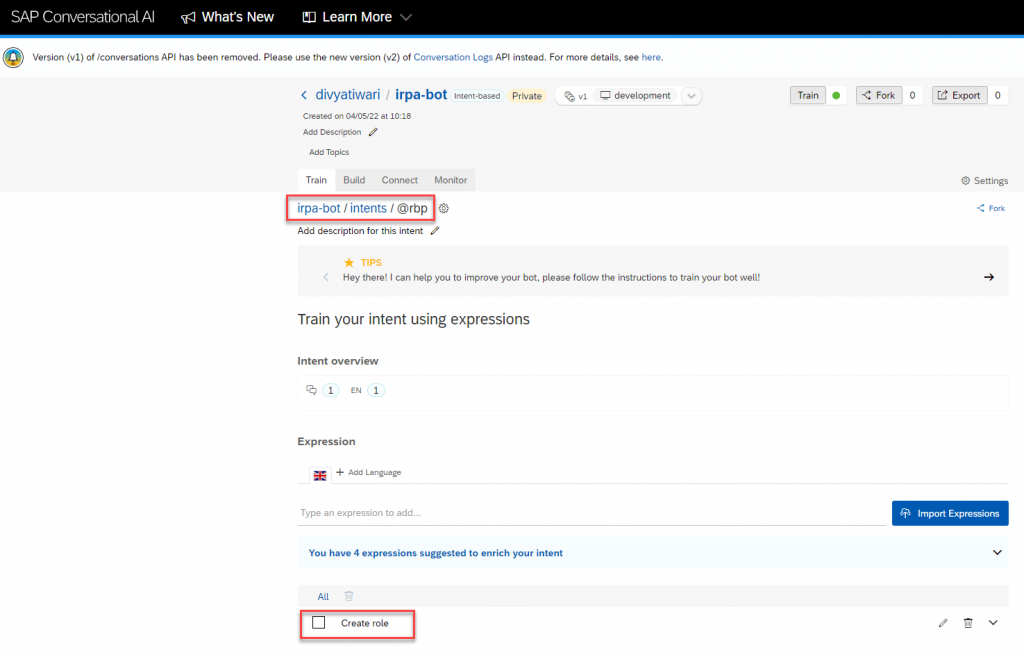
Task: Select All expressions
Action: point(323,596)
